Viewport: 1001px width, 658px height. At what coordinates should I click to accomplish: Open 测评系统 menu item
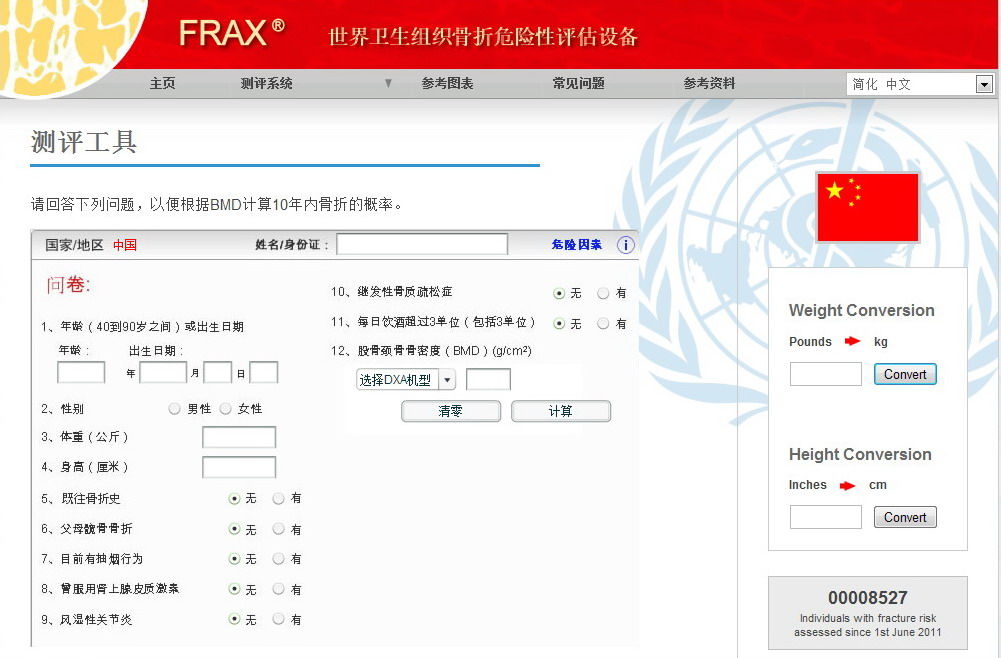click(x=266, y=83)
